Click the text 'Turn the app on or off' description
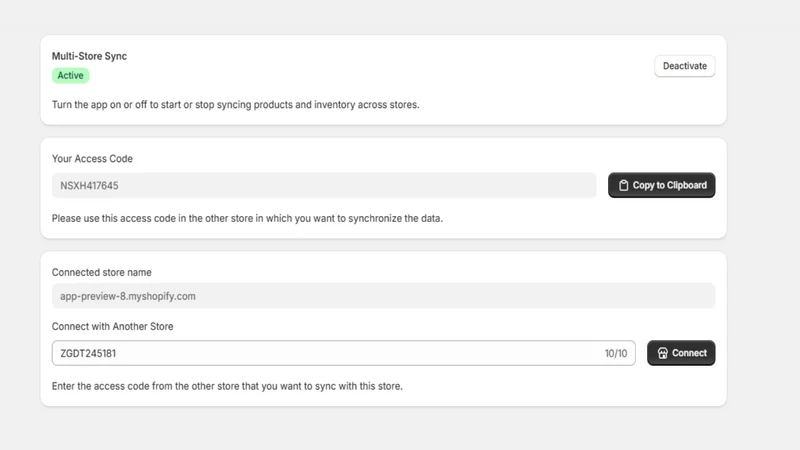800x450 pixels. [x=236, y=105]
